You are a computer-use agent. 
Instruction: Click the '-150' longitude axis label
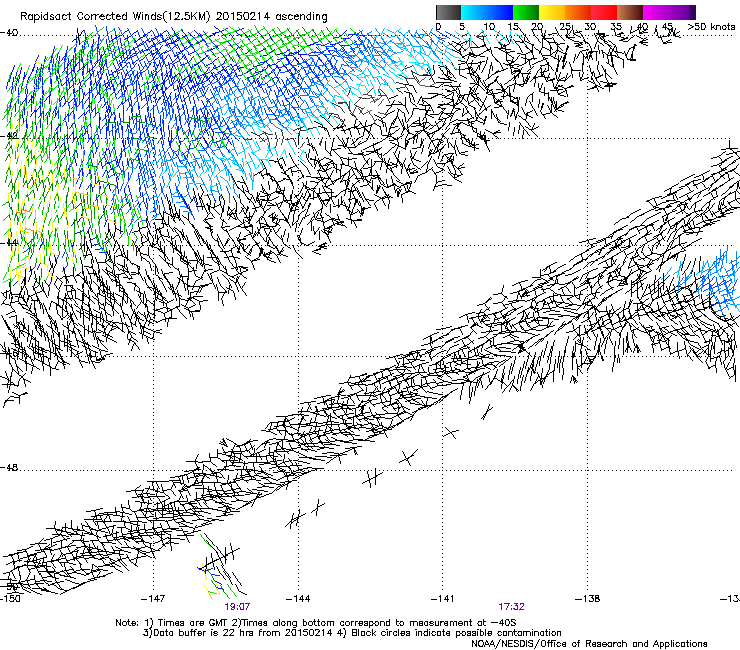(10, 599)
